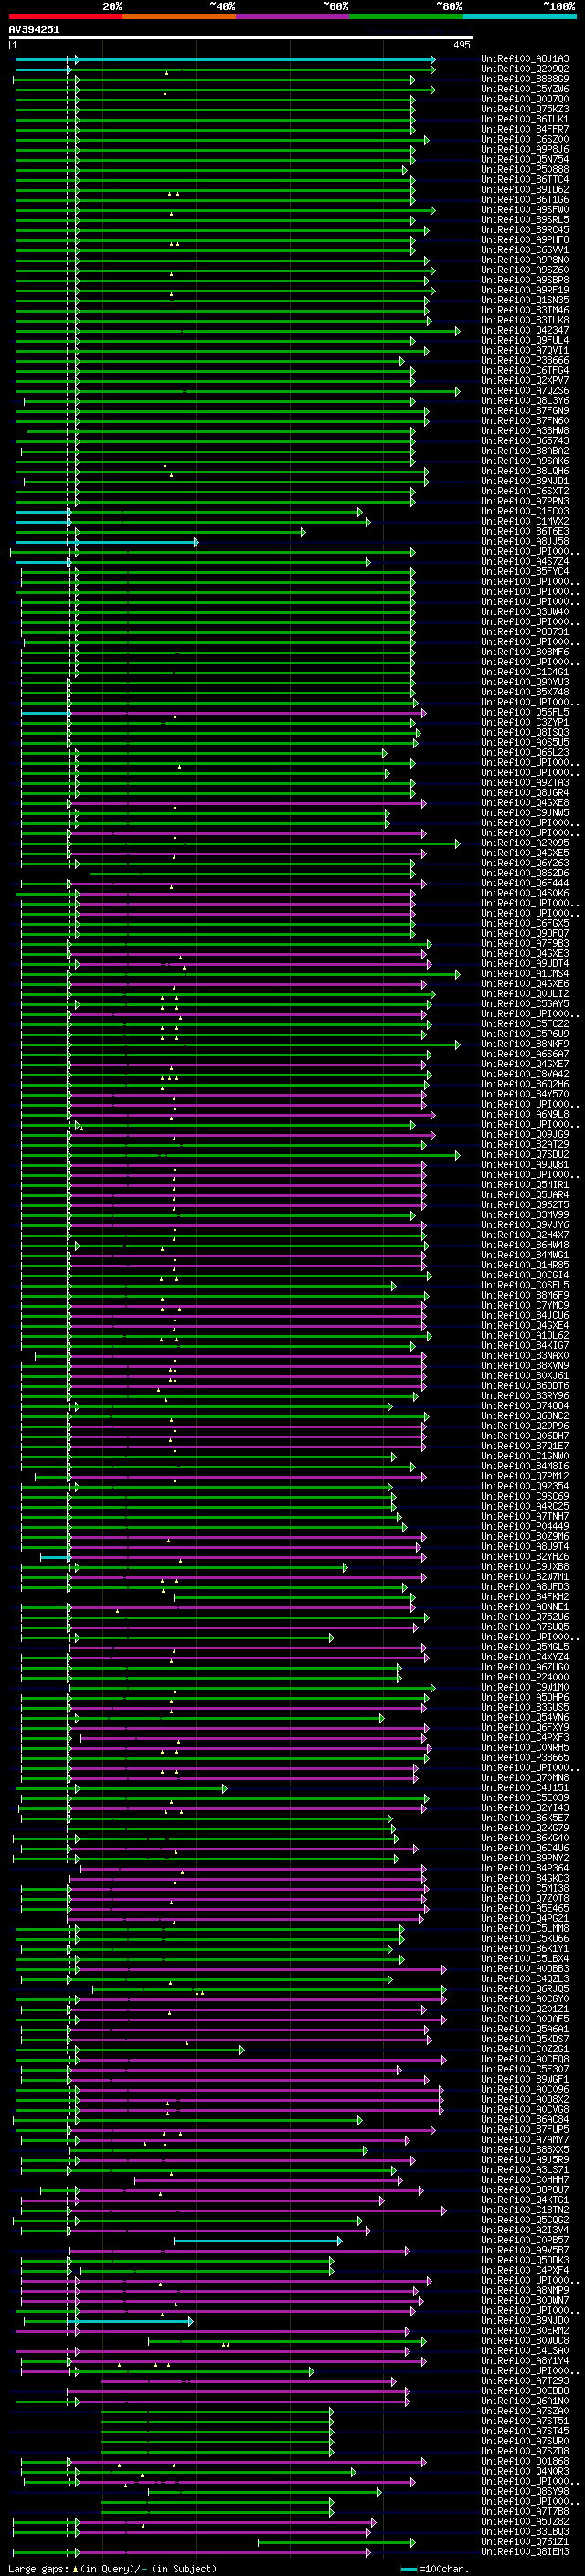Select hit UniRef100_Q42347
This screenshot has width=585, height=2576.
[x=525, y=330]
